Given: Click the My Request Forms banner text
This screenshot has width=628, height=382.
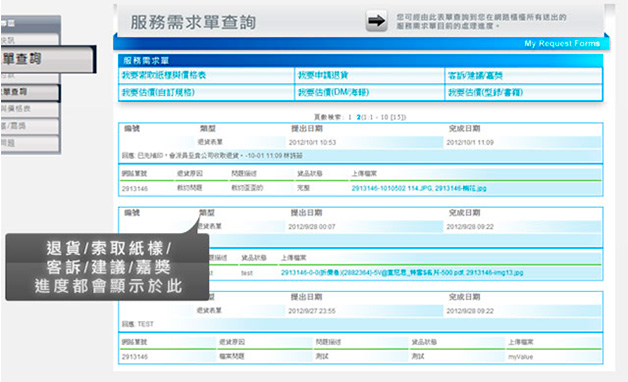Looking at the screenshot, I should coord(562,43).
